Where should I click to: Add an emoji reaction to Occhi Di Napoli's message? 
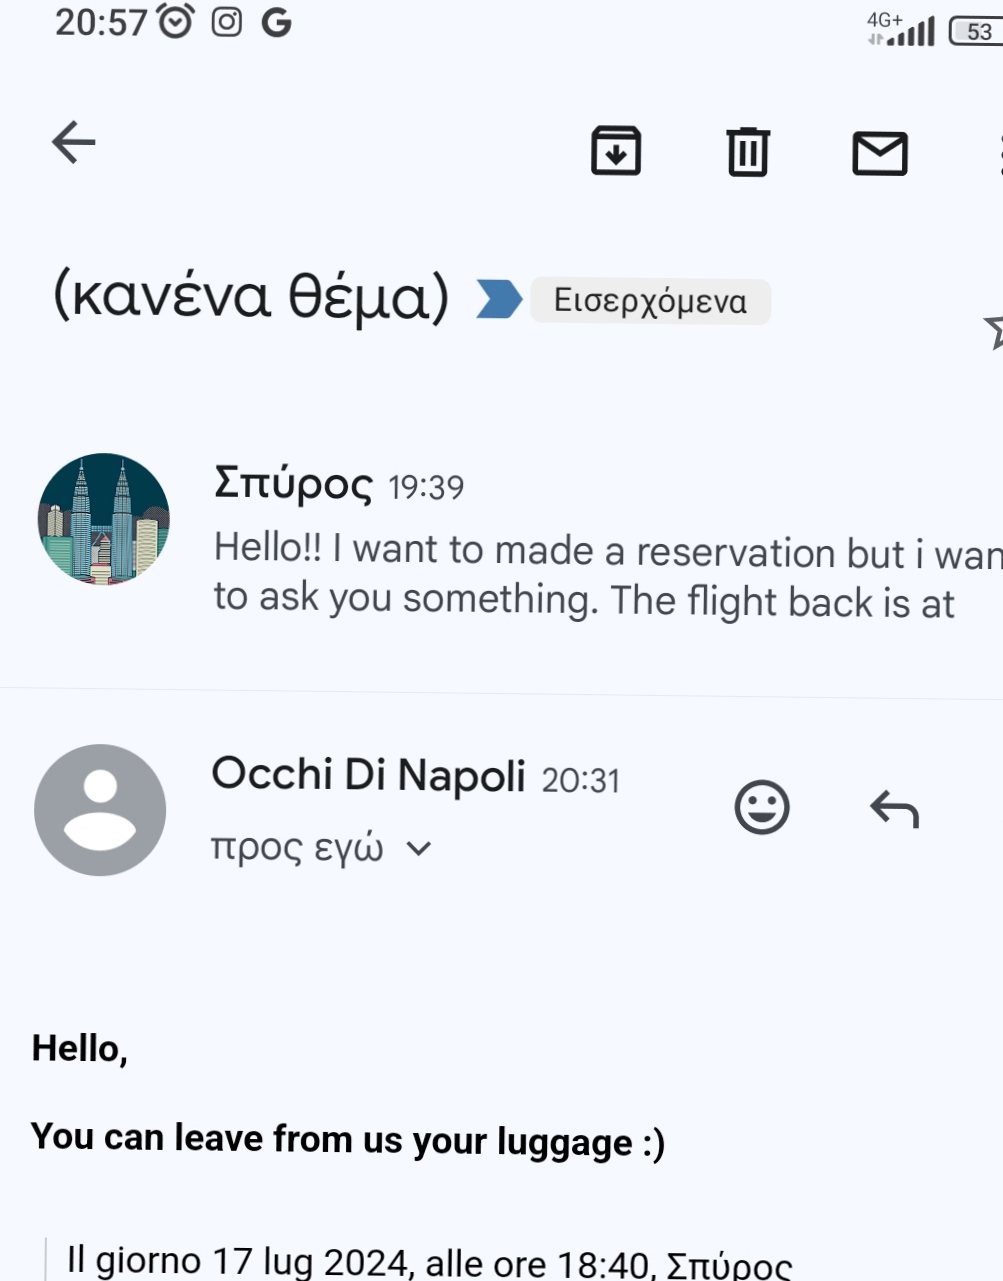[762, 807]
